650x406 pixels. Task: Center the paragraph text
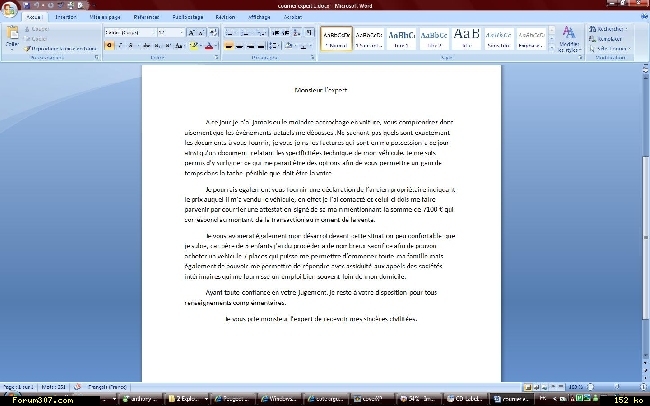[239, 46]
